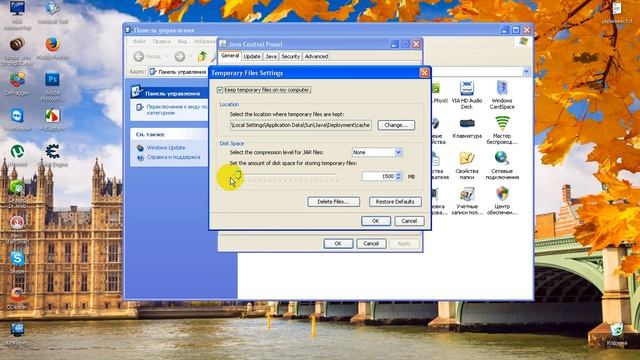Image resolution: width=640 pixels, height=360 pixels.
Task: Click Adobe Photoshop desktop icon
Action: (52, 86)
